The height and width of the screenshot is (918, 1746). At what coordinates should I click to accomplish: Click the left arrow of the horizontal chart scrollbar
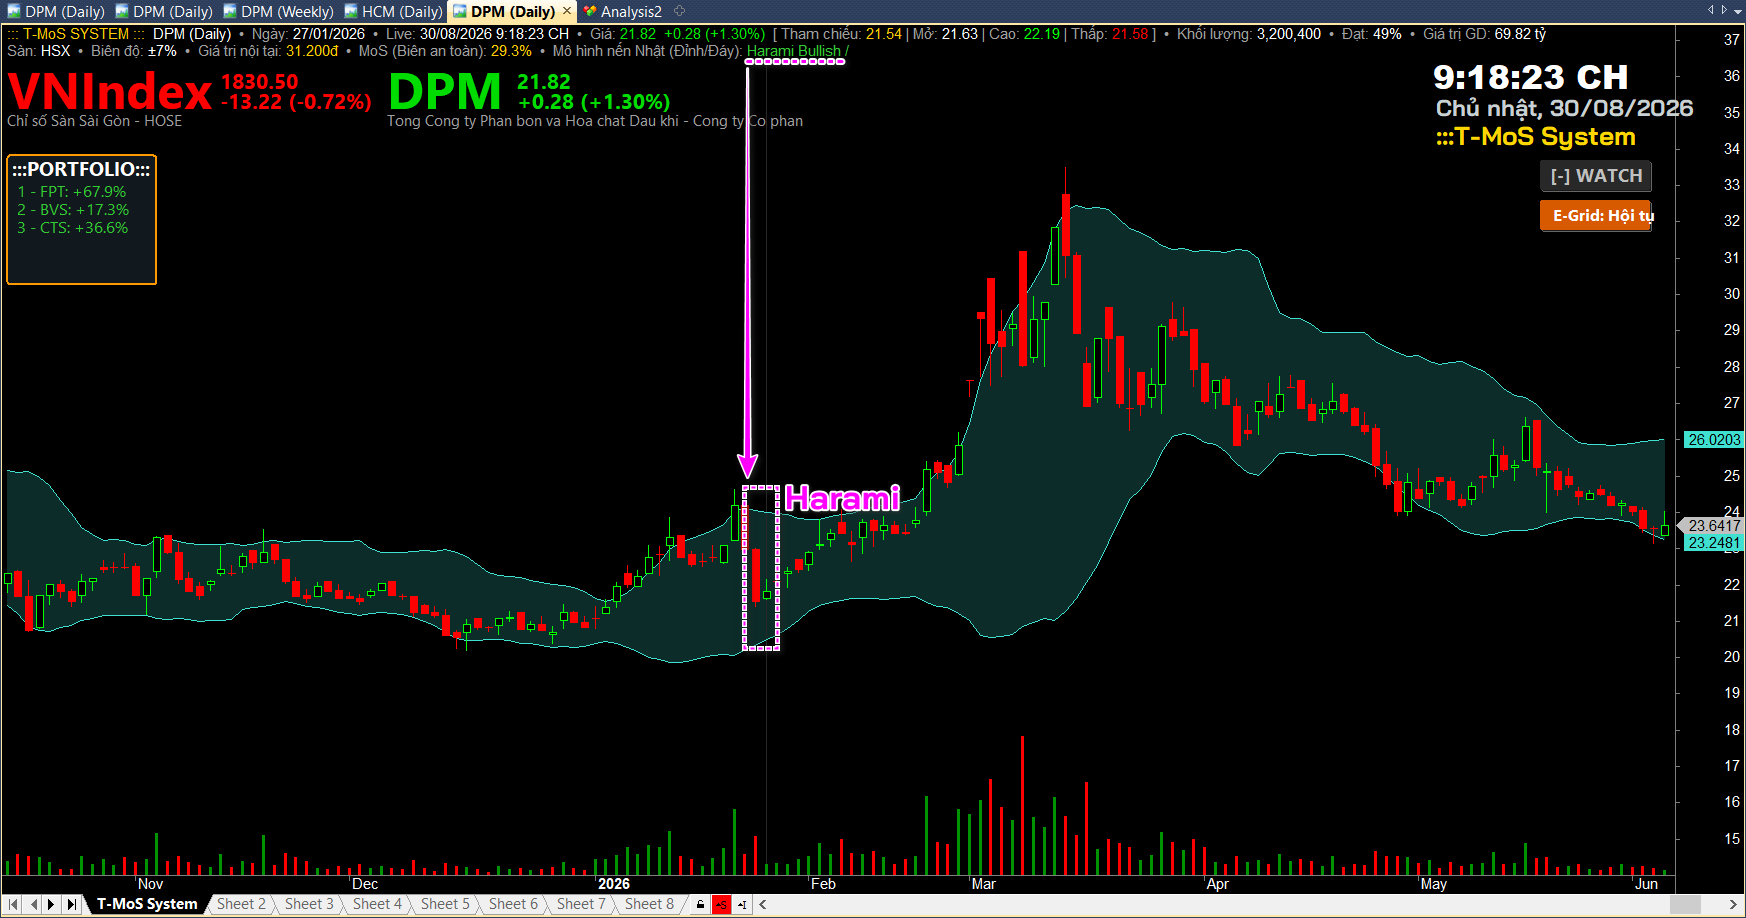point(763,904)
